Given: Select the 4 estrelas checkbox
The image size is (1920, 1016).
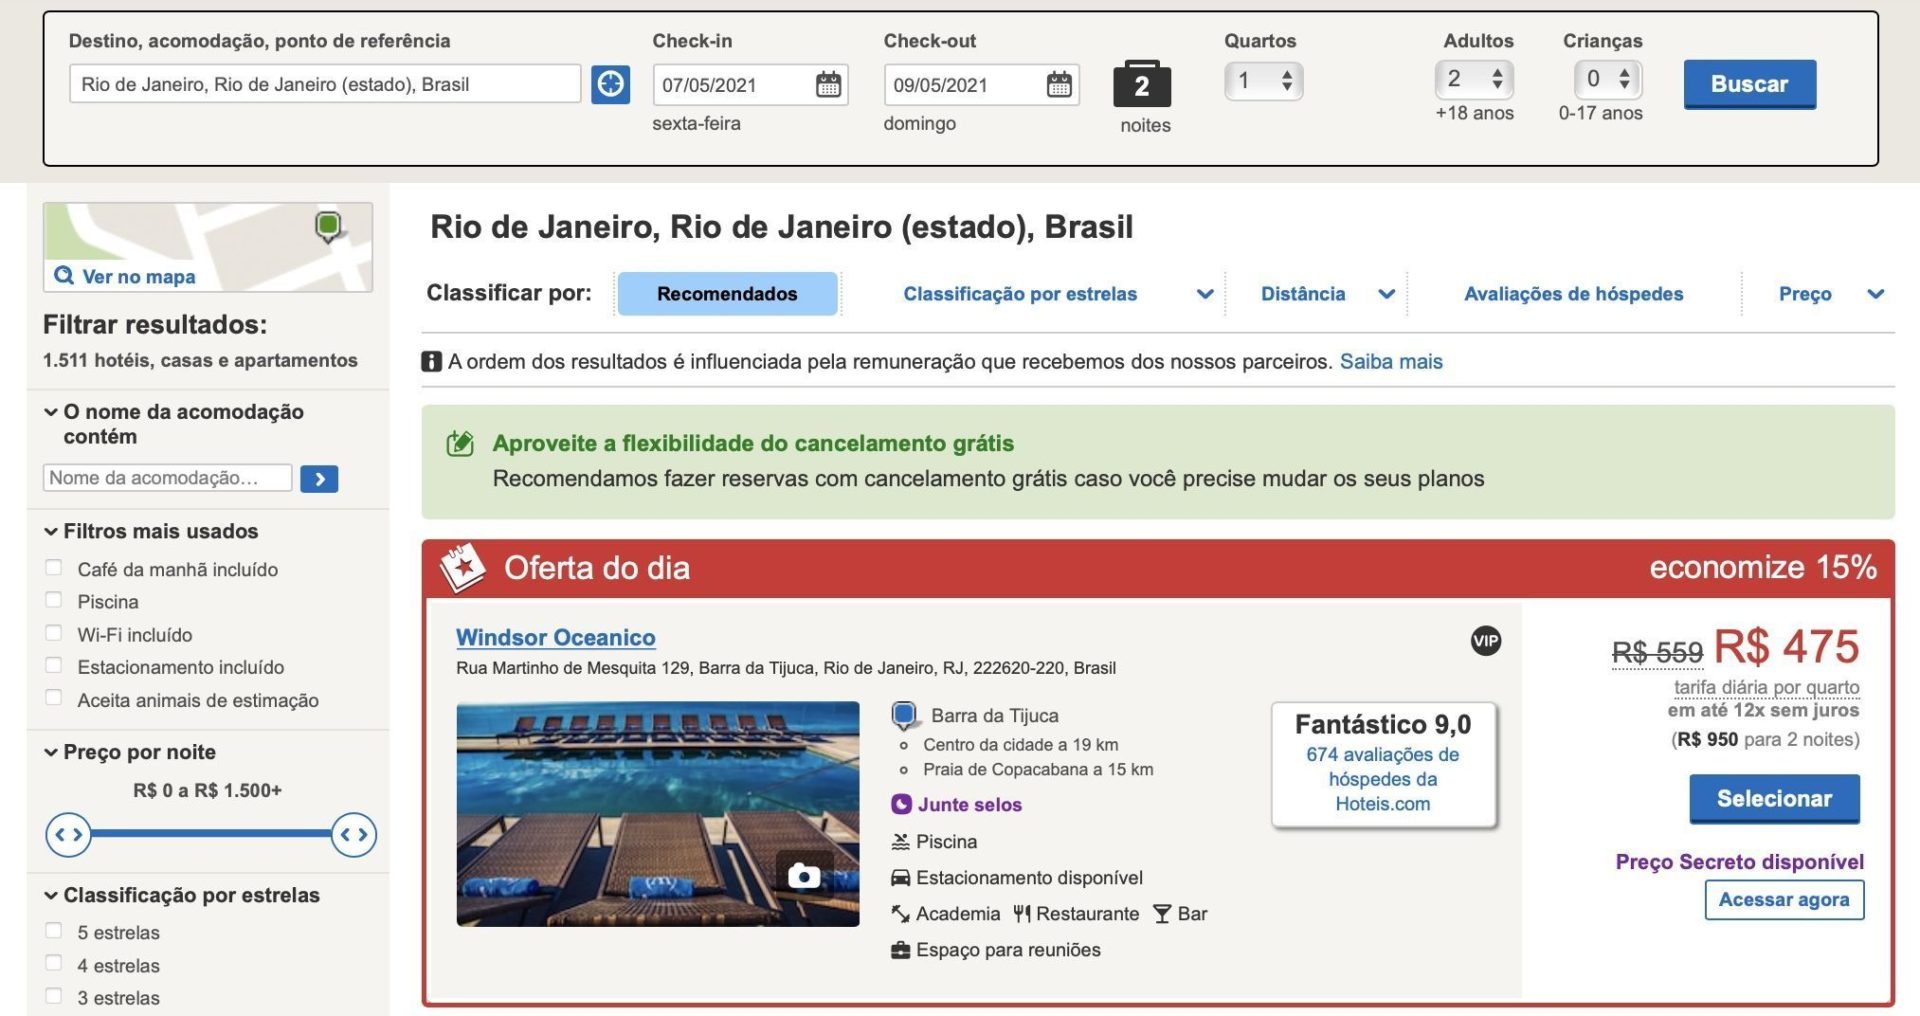Looking at the screenshot, I should 54,964.
